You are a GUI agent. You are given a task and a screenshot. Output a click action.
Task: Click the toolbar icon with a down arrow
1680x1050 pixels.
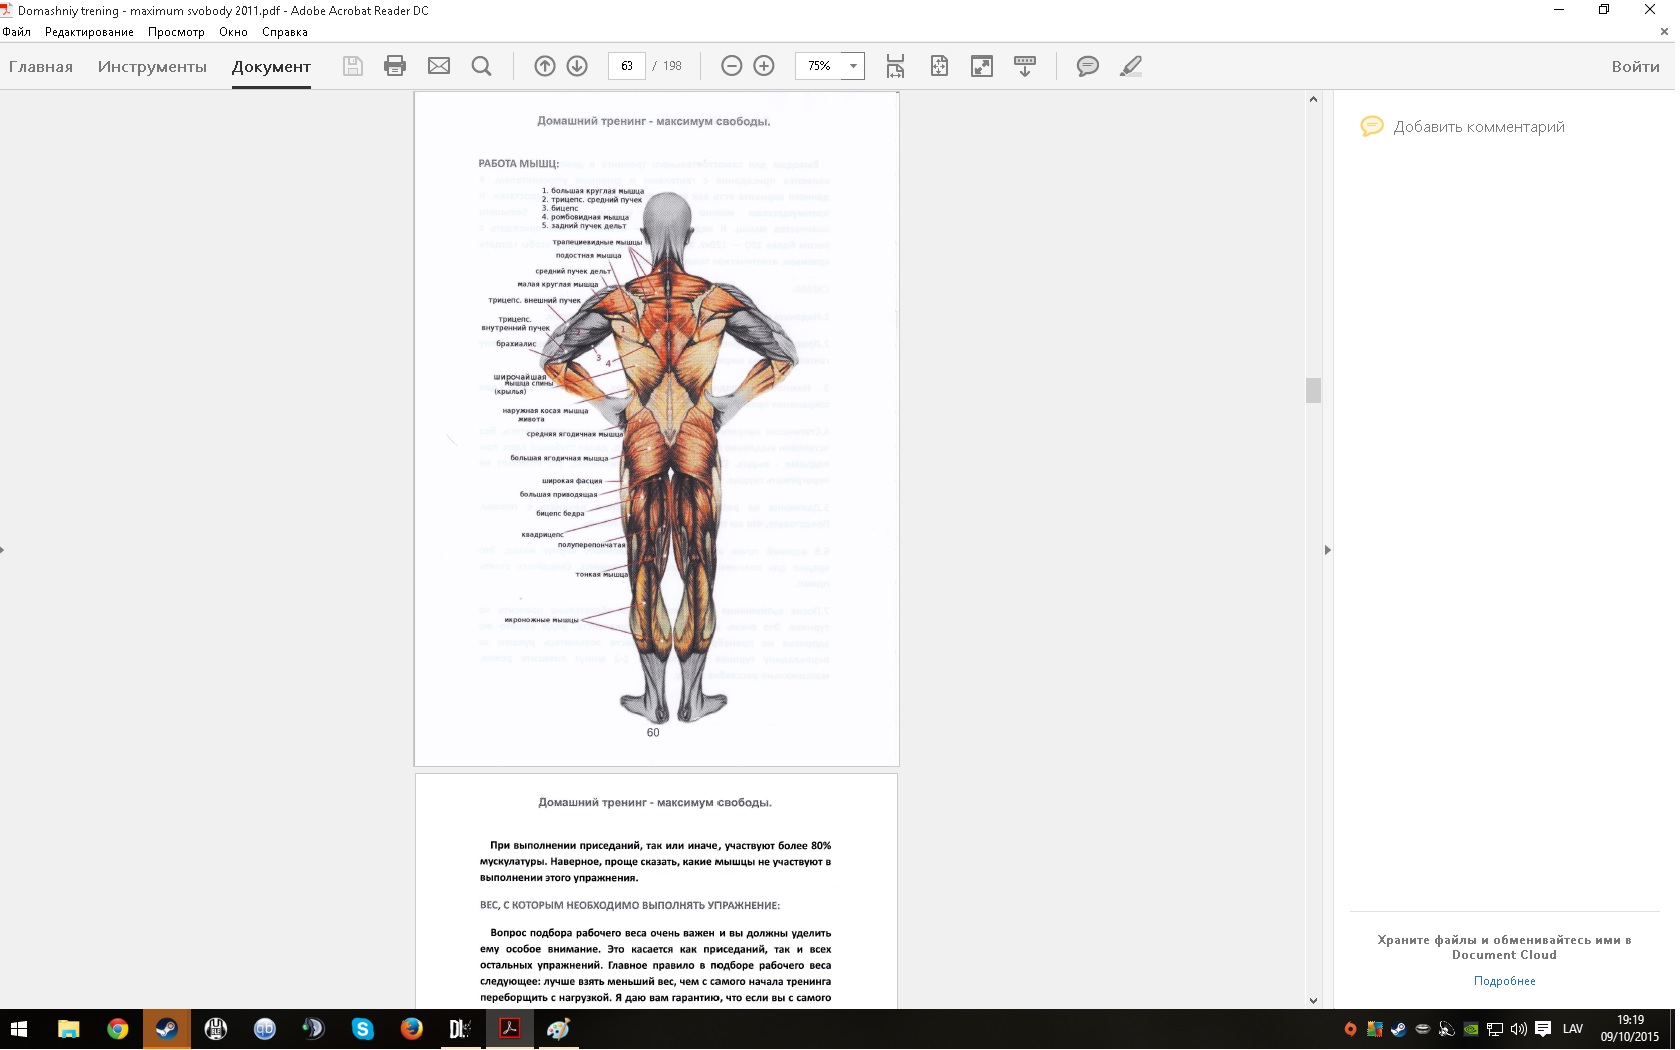tap(1025, 66)
